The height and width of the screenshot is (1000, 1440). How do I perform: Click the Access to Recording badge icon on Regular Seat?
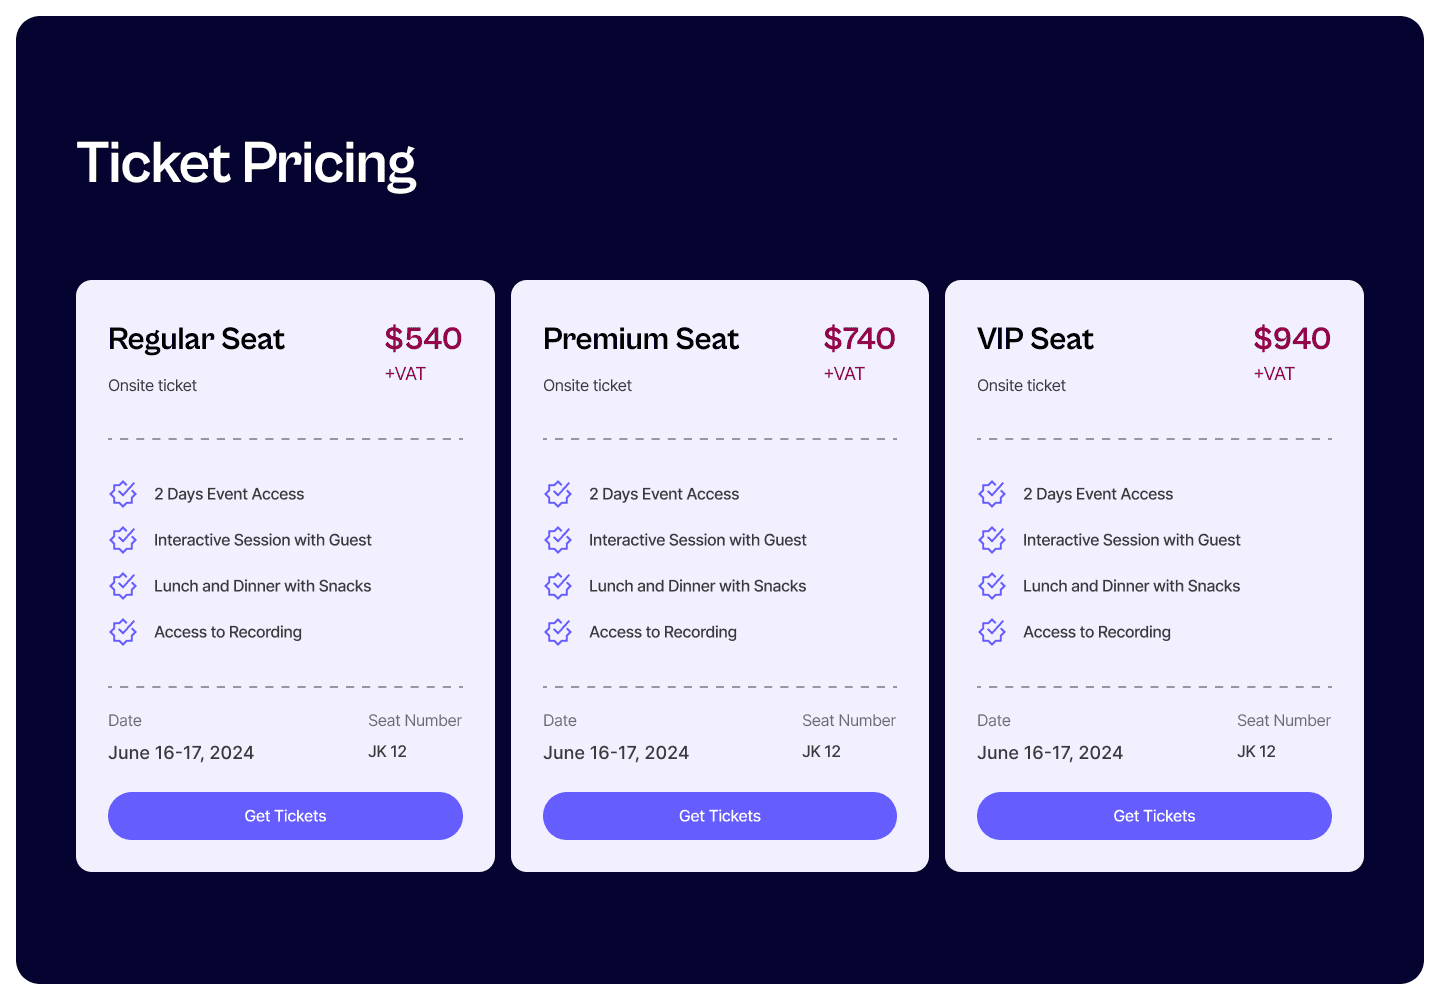[122, 631]
